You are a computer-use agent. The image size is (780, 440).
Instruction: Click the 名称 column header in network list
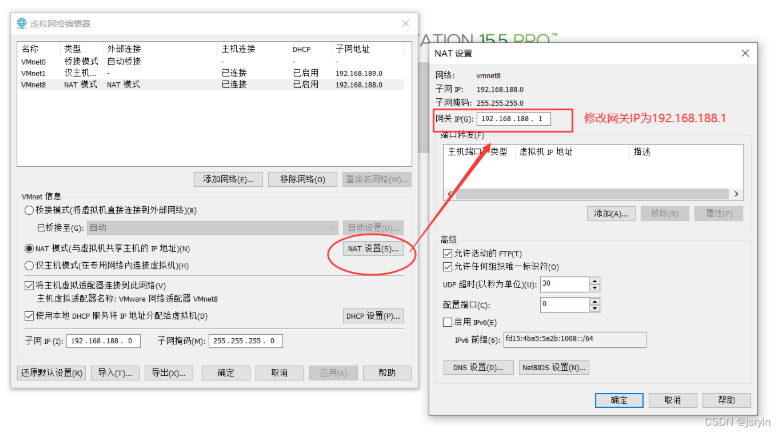30,49
